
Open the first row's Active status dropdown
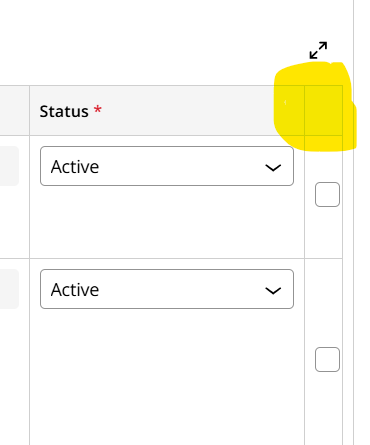pyautogui.click(x=167, y=166)
